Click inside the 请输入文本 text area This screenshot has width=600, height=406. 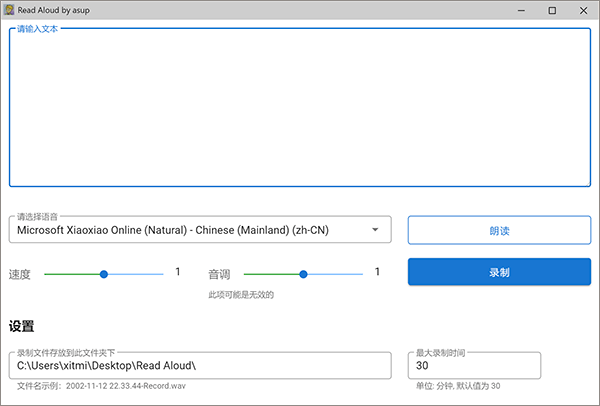(300, 108)
